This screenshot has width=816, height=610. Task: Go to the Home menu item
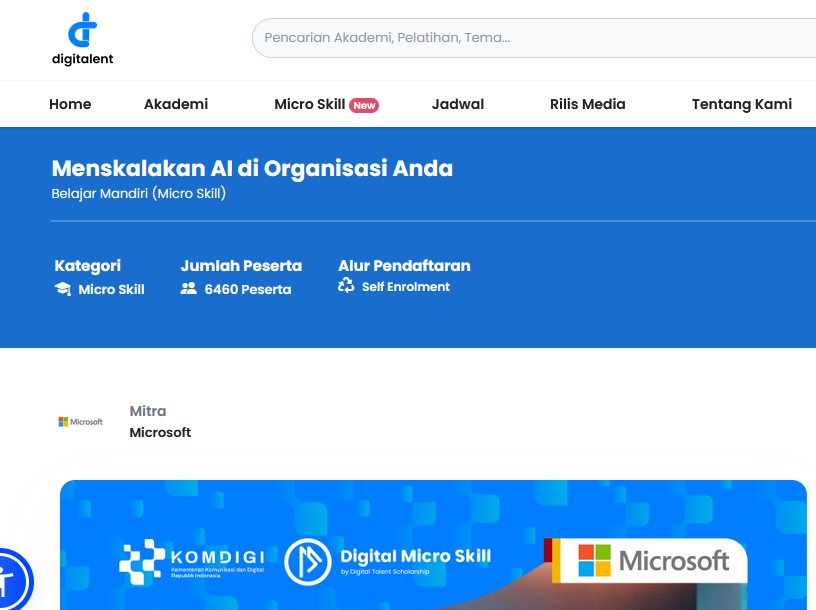coord(70,104)
